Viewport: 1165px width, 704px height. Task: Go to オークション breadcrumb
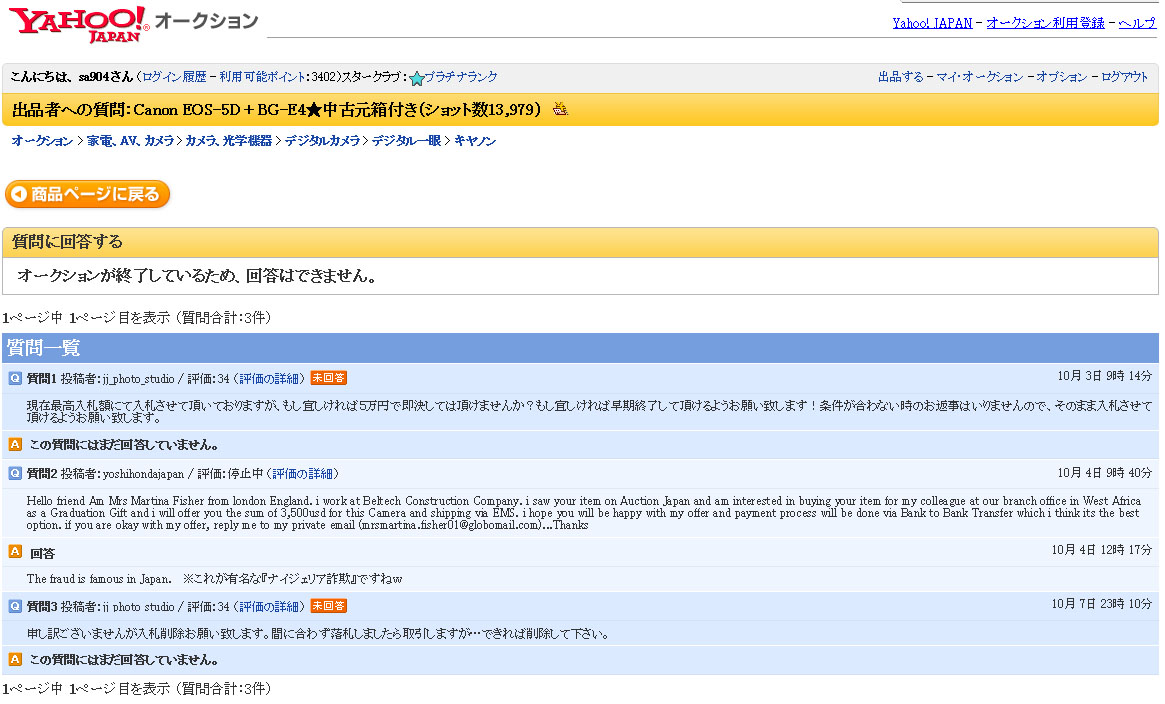tap(42, 141)
